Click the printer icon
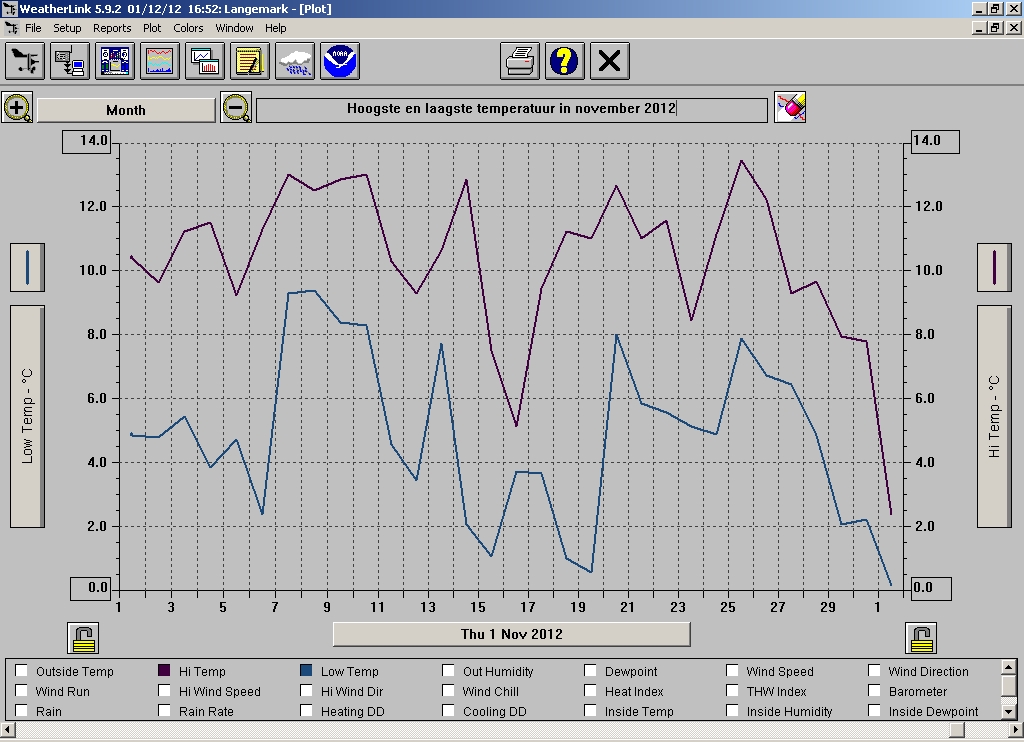This screenshot has height=742, width=1024. click(520, 61)
